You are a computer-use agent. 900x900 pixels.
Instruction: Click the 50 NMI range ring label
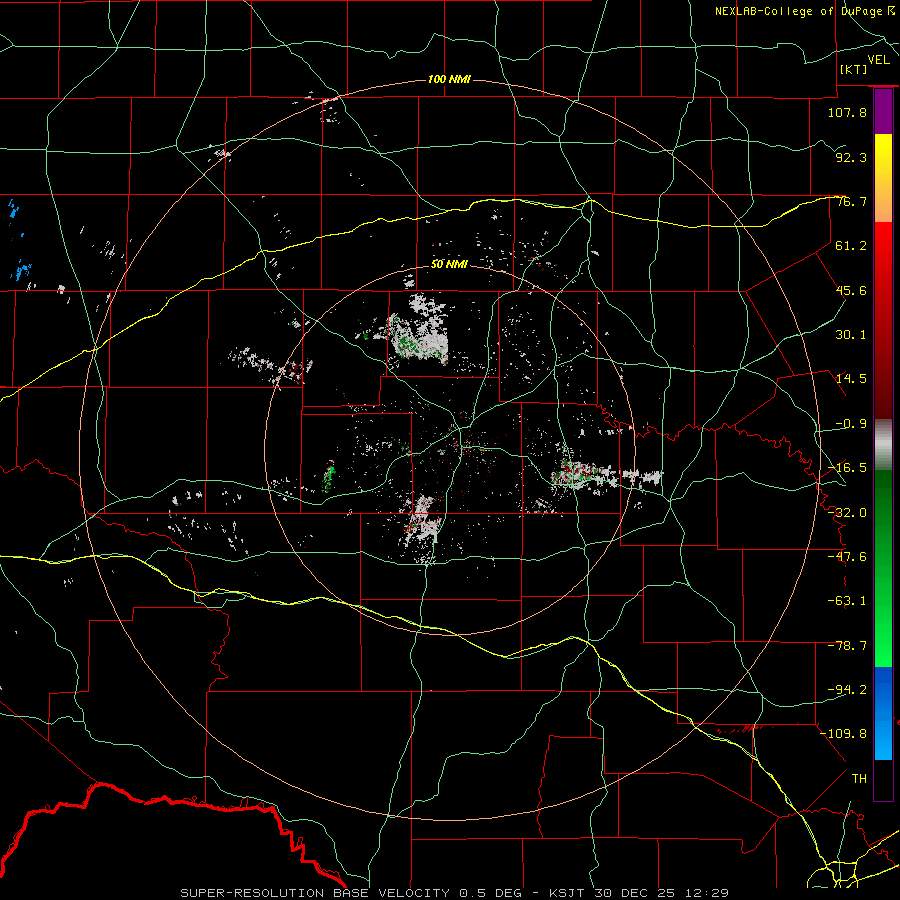coord(449,264)
